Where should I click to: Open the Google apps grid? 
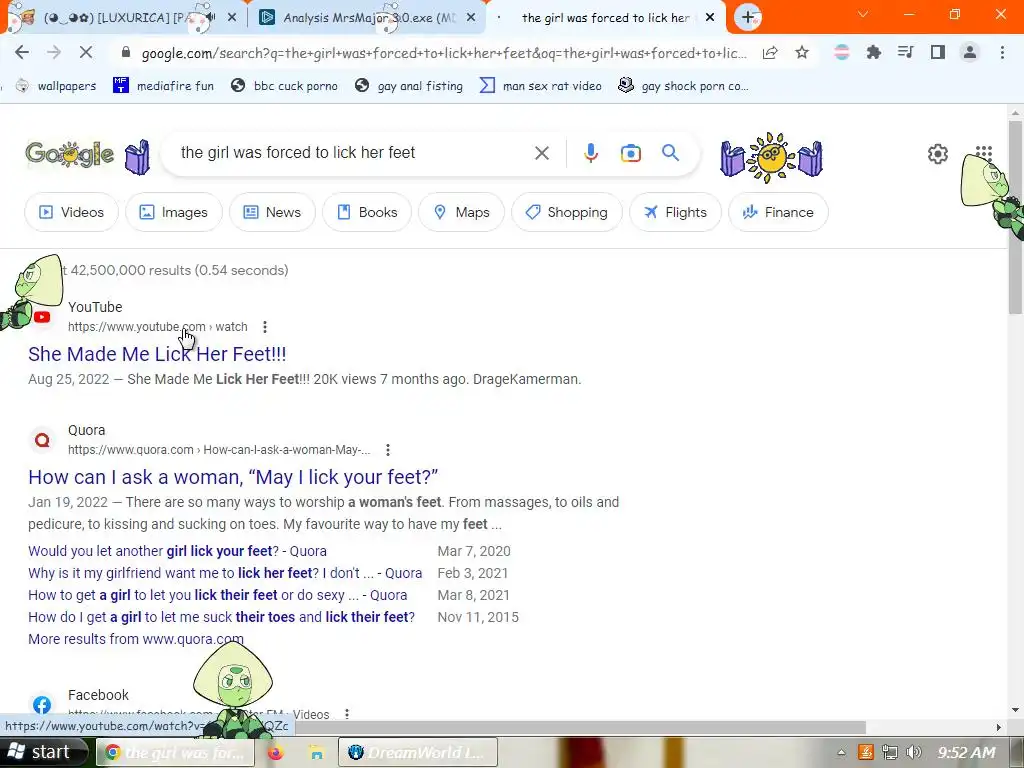click(984, 154)
